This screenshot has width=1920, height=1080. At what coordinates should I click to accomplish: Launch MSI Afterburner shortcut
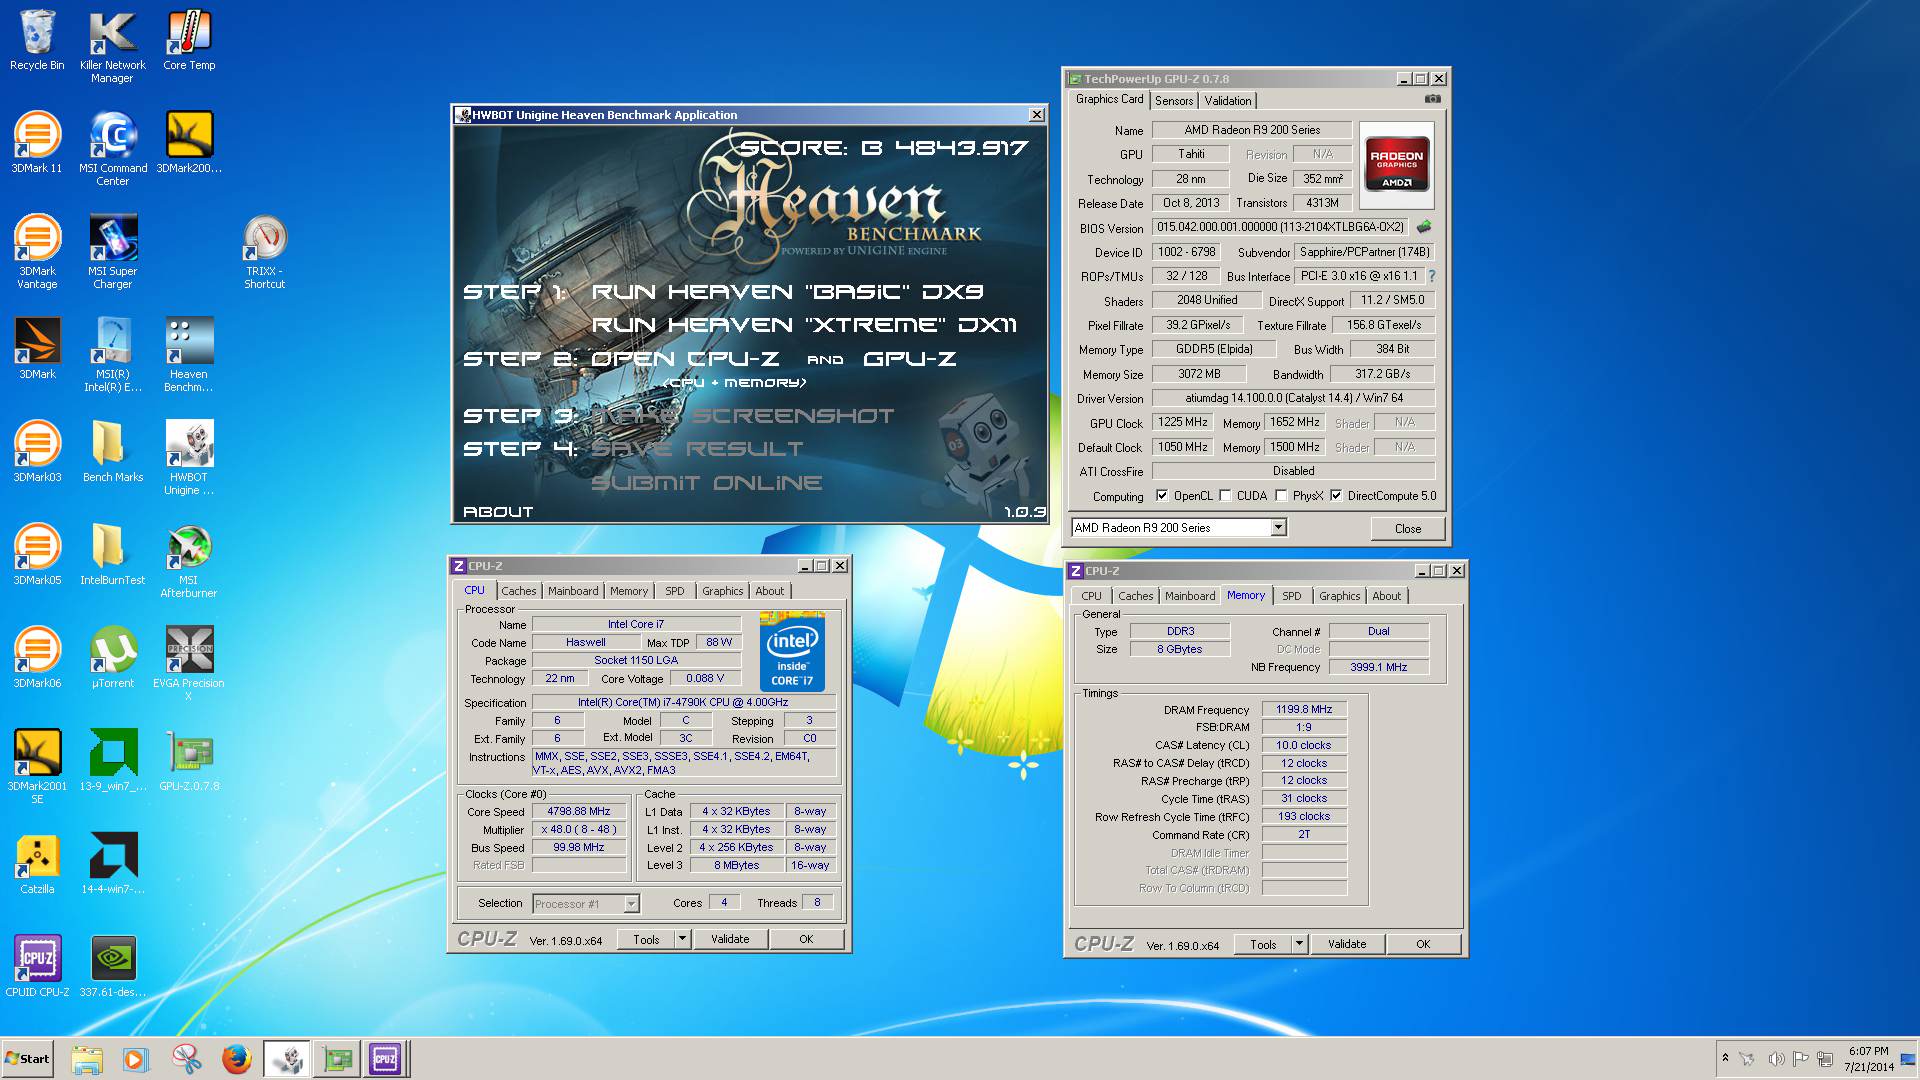pos(189,561)
